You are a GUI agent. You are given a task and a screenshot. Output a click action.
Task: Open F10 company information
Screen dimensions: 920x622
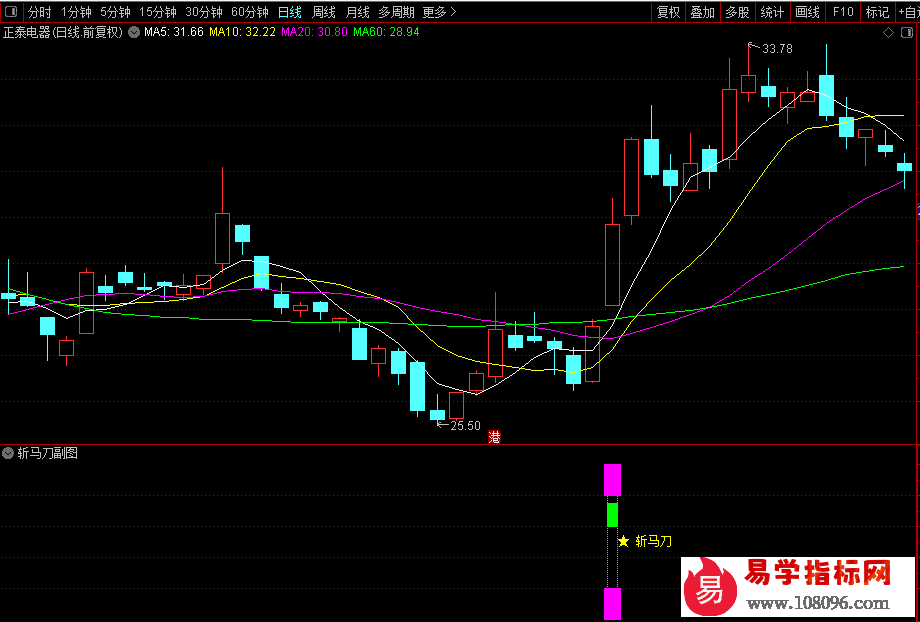843,12
